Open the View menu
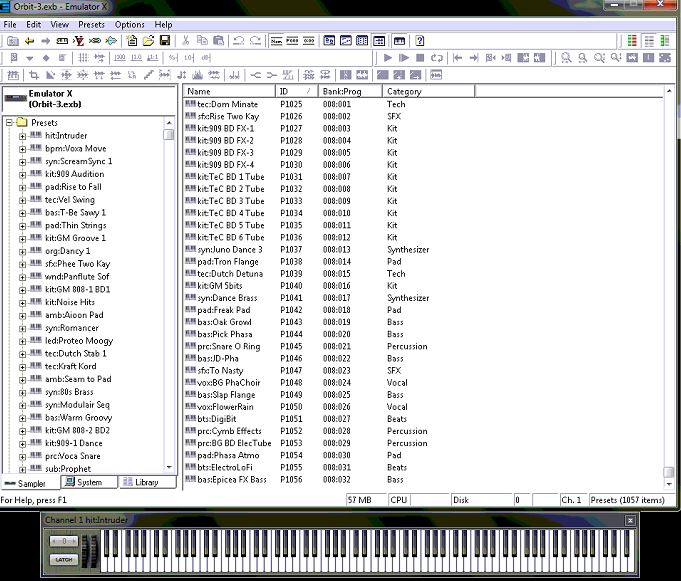Viewport: 681px width, 581px height. [60, 25]
